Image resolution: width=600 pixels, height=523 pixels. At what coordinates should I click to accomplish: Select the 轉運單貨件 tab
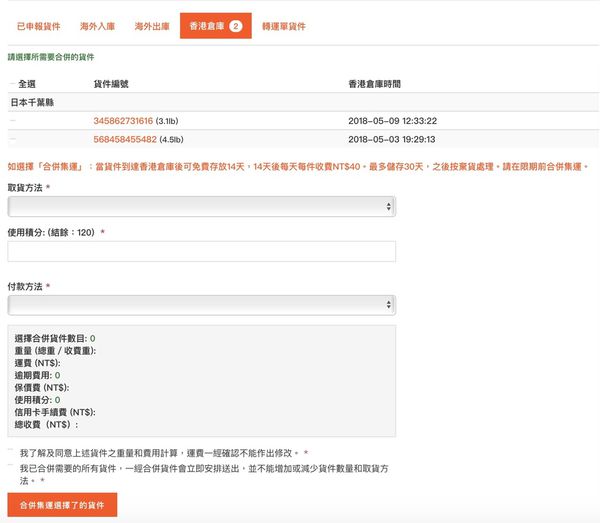click(284, 27)
